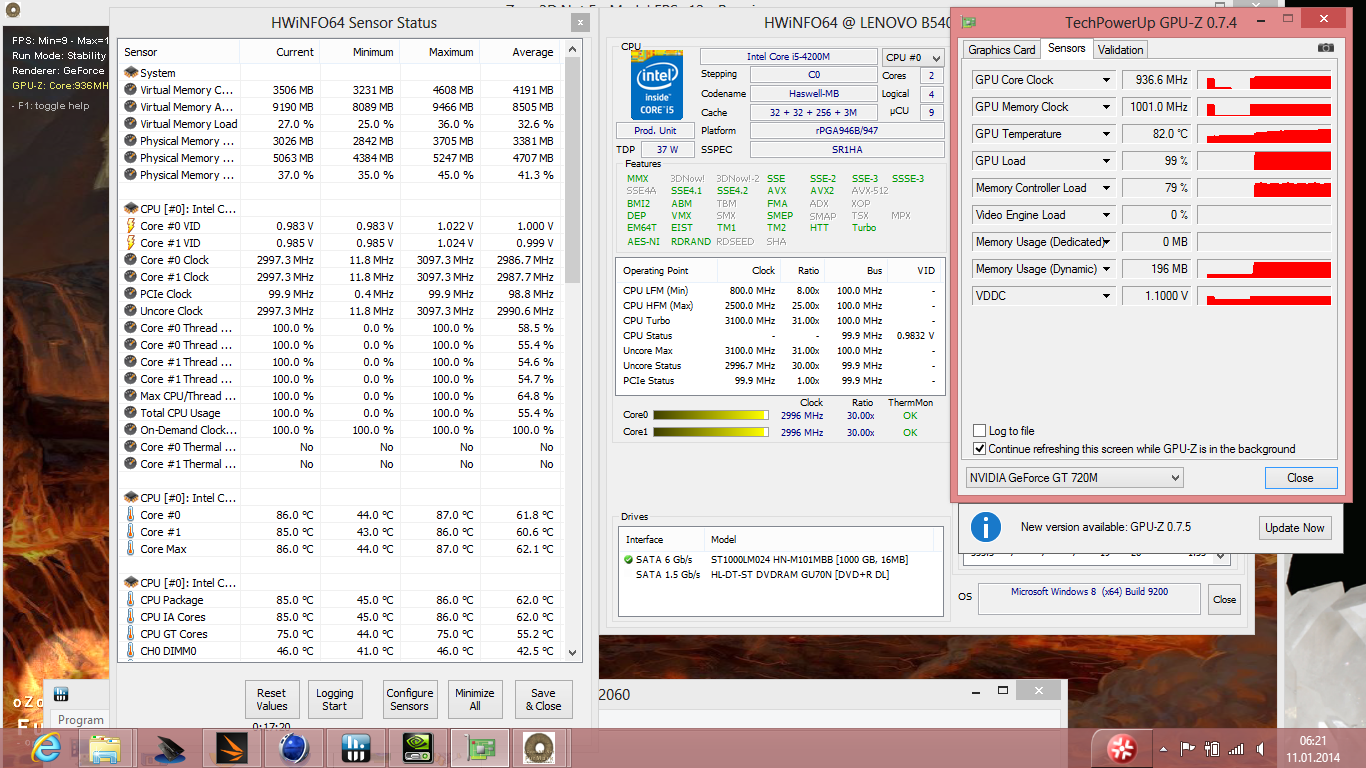The width and height of the screenshot is (1366, 768).
Task: Open the GPU Temperature sensor dropdown
Action: 1106,134
